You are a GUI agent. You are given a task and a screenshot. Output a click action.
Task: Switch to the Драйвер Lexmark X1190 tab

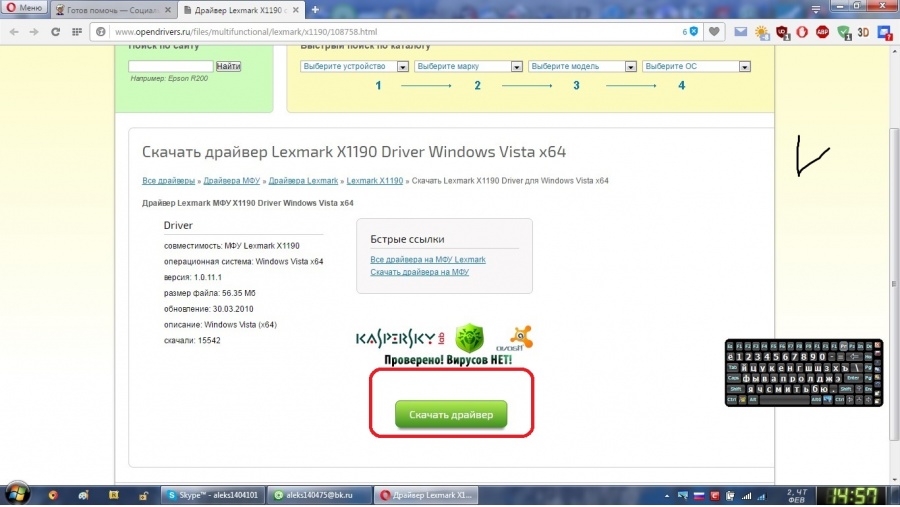pos(241,10)
